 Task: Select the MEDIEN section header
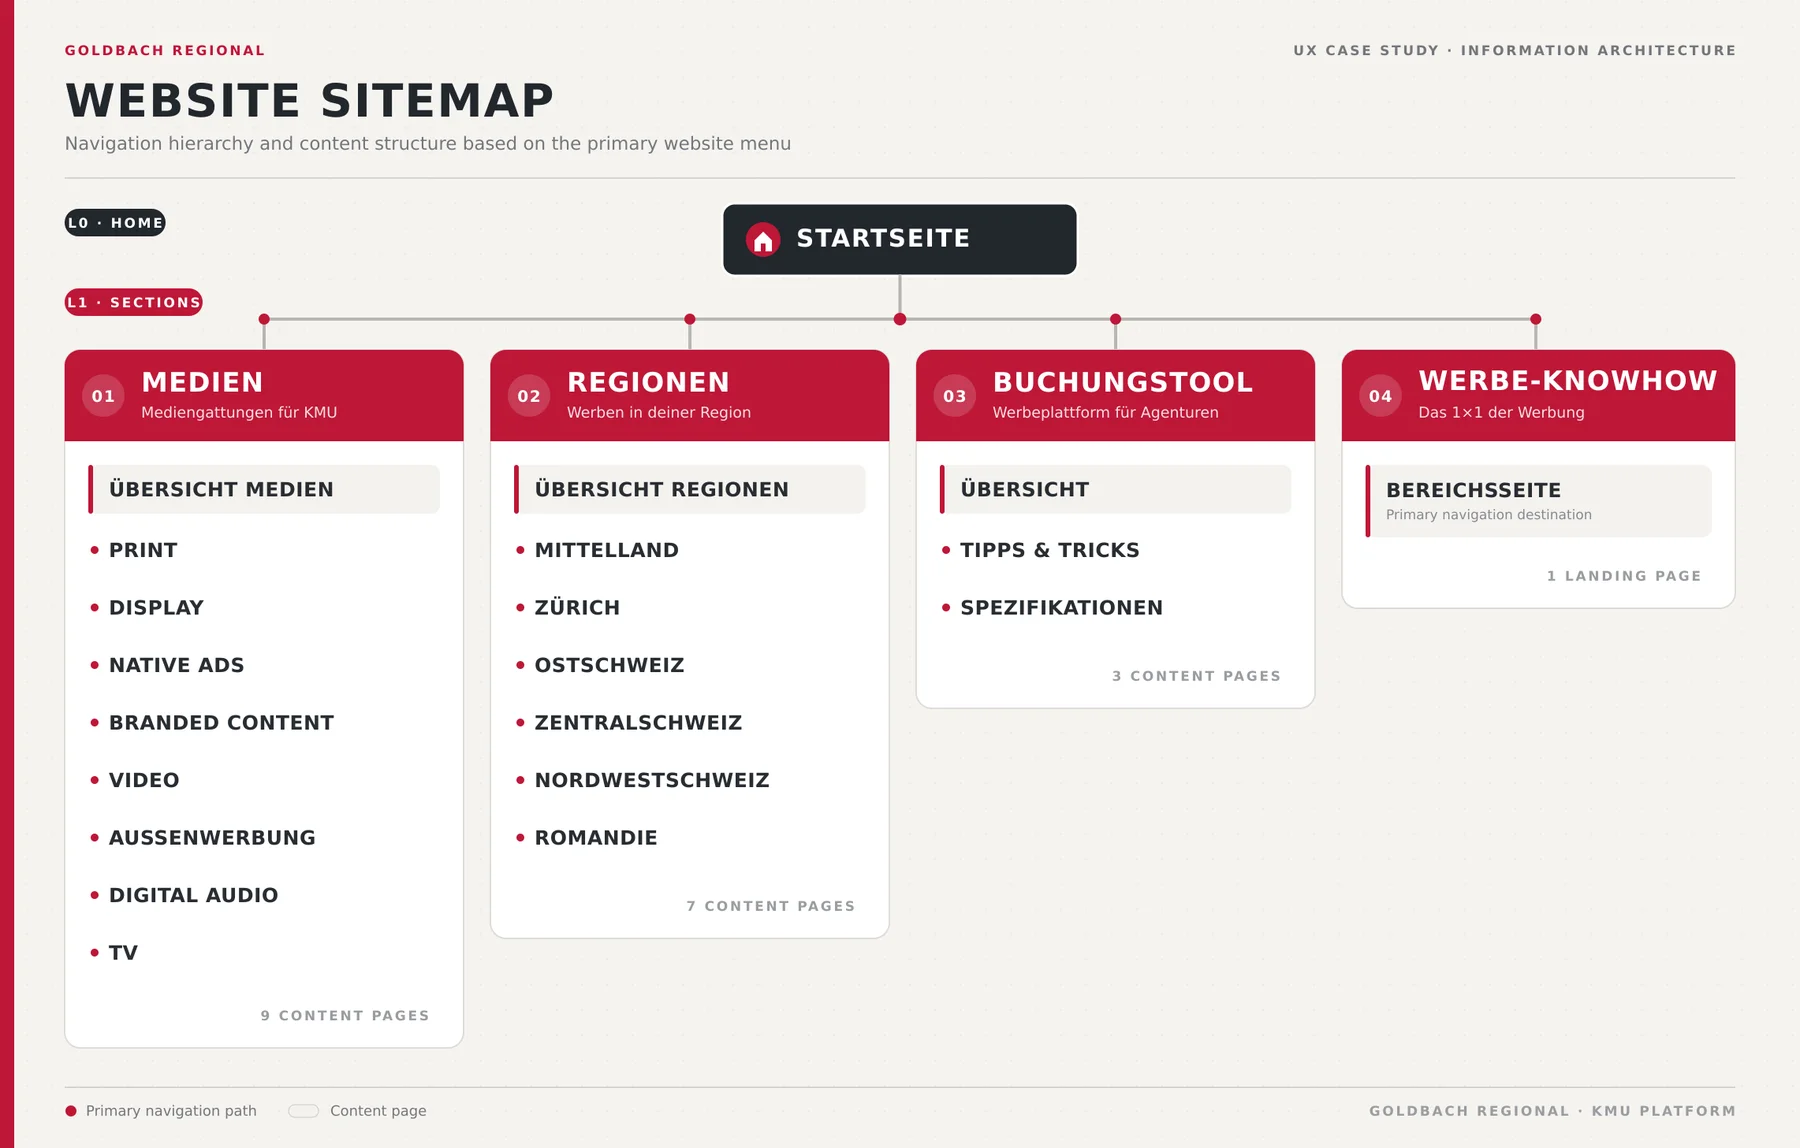pyautogui.click(x=264, y=396)
